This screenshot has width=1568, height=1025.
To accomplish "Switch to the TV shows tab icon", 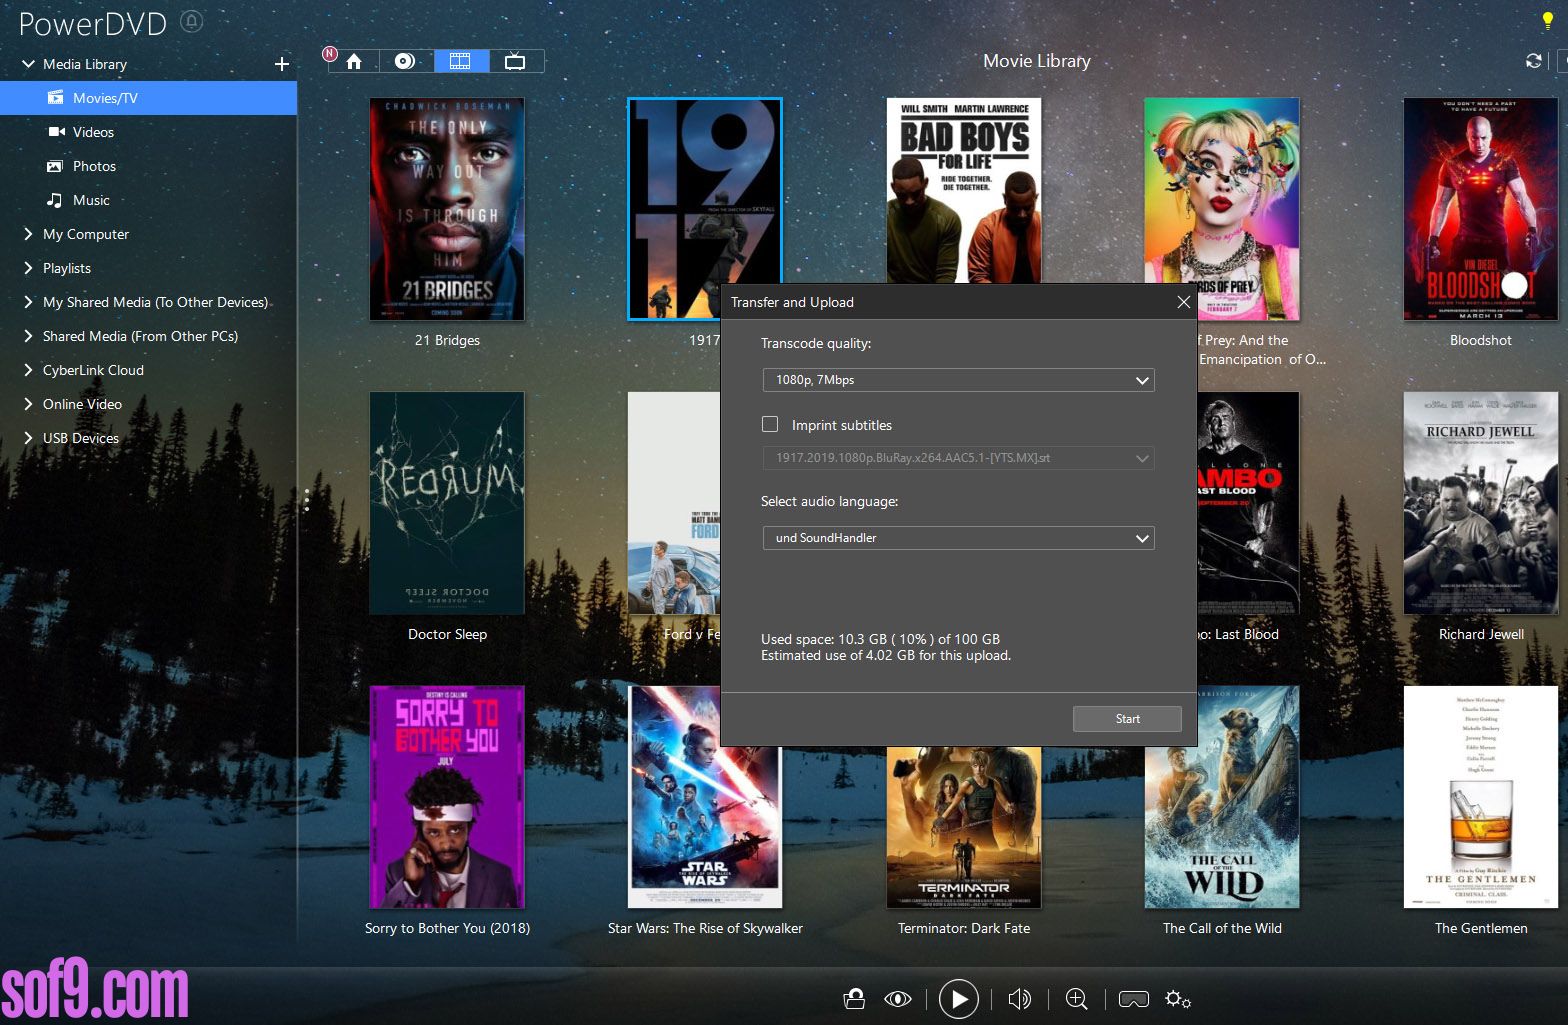I will (x=515, y=62).
